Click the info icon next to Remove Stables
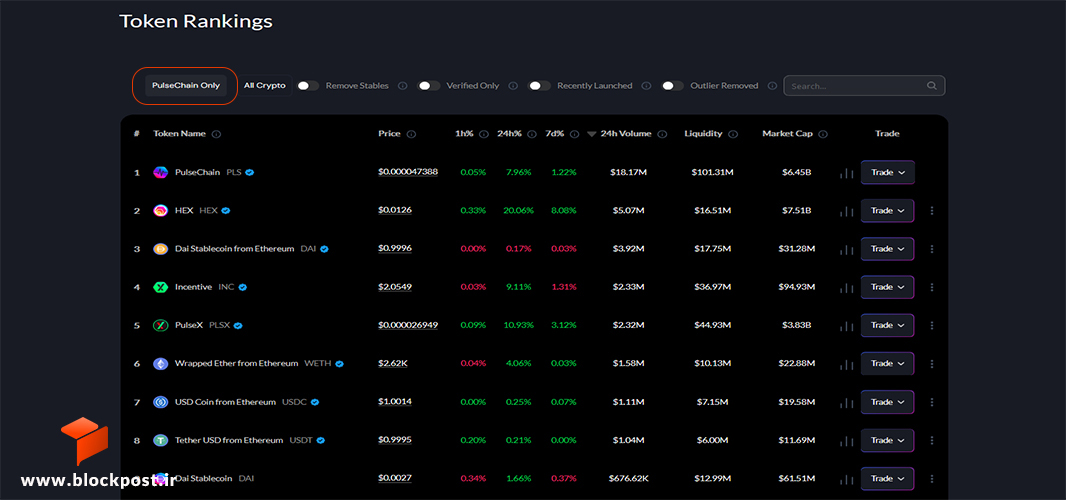1066x500 pixels. pos(402,86)
